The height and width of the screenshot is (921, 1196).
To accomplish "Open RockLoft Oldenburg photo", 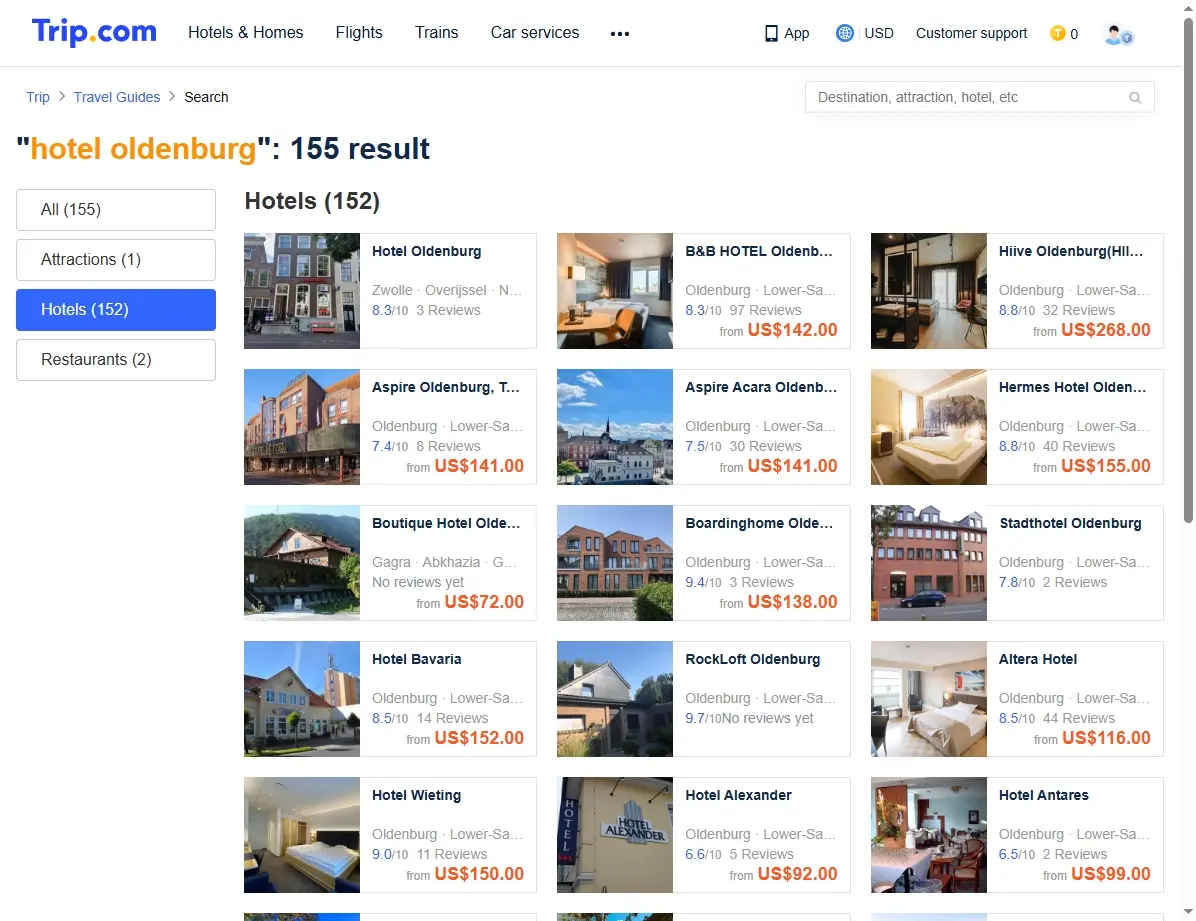I will 615,699.
